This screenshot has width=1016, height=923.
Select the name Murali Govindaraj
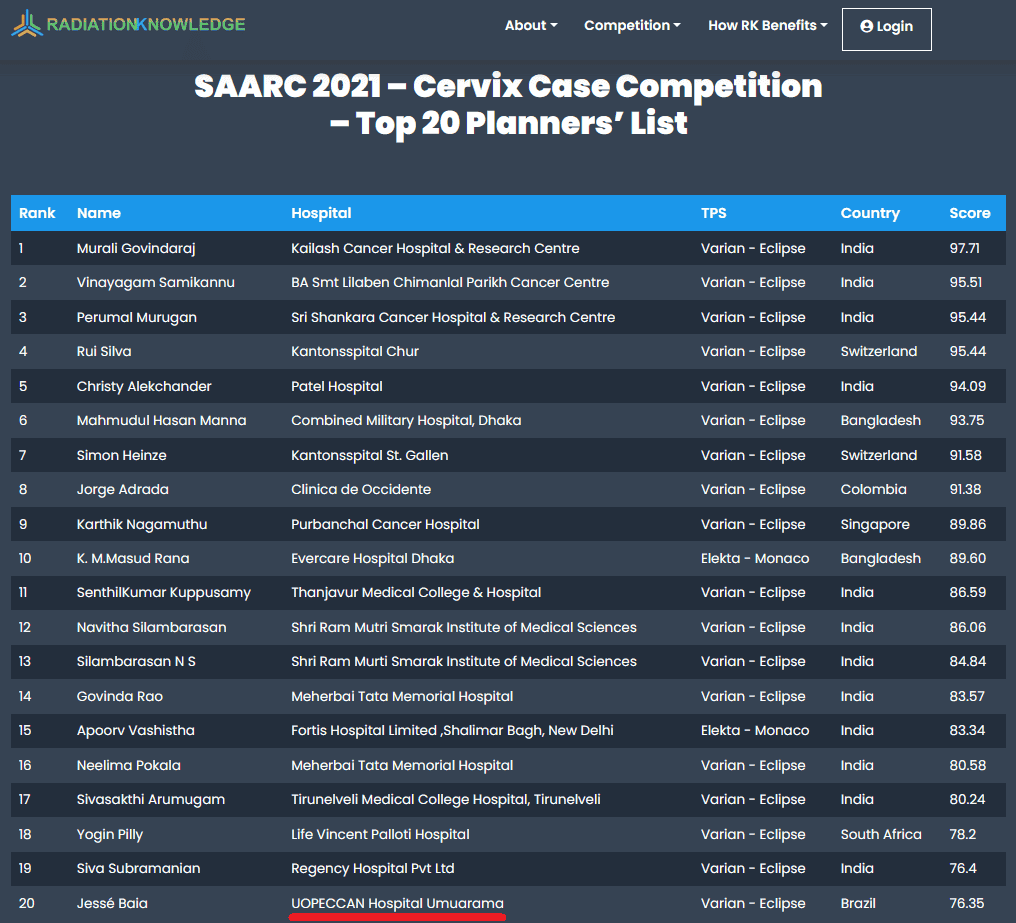[135, 248]
